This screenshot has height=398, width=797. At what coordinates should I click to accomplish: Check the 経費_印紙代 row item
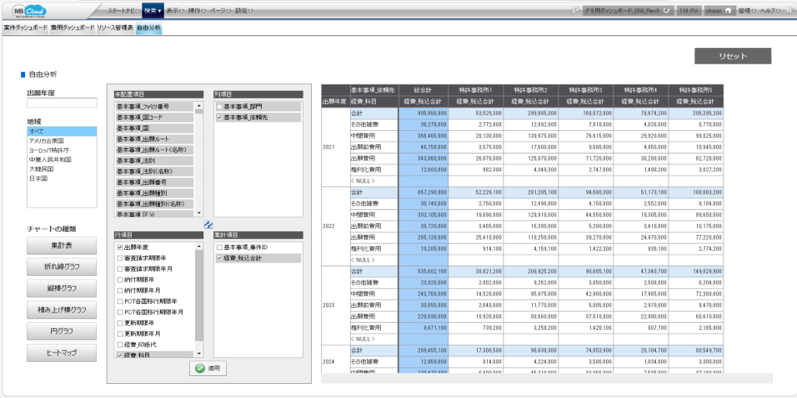120,345
